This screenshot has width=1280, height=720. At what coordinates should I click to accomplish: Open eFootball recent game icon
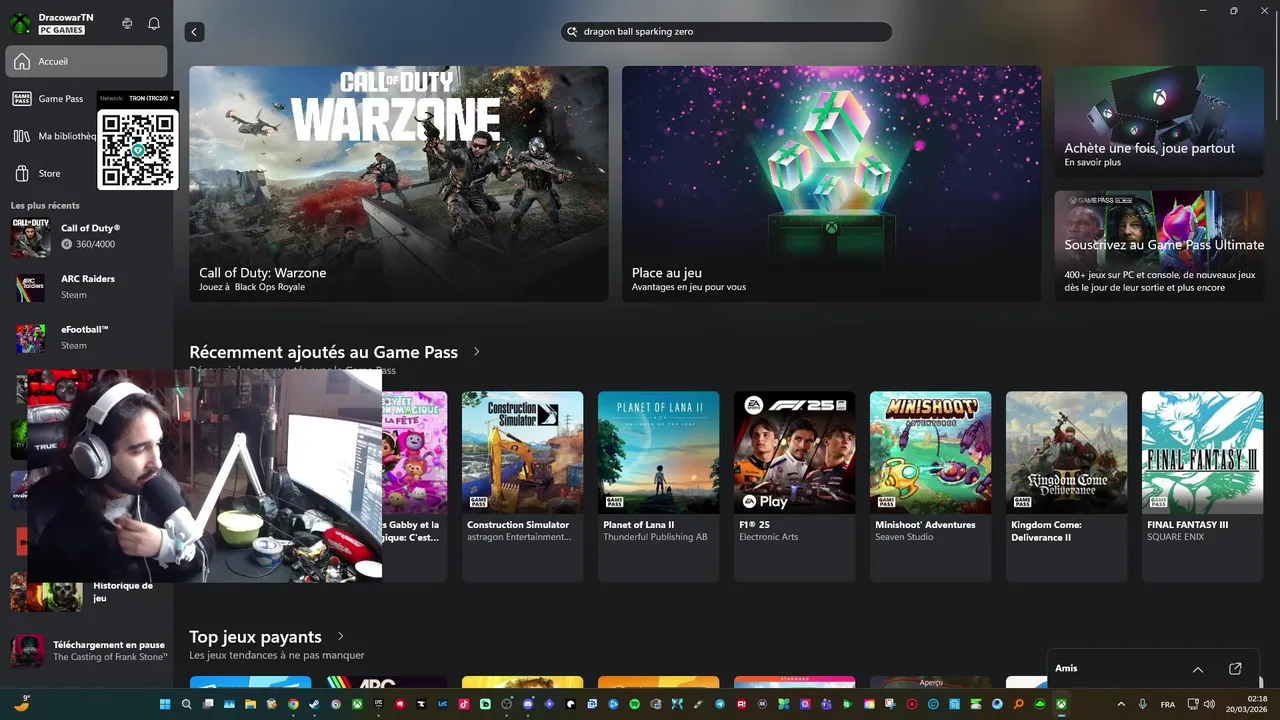(30, 338)
